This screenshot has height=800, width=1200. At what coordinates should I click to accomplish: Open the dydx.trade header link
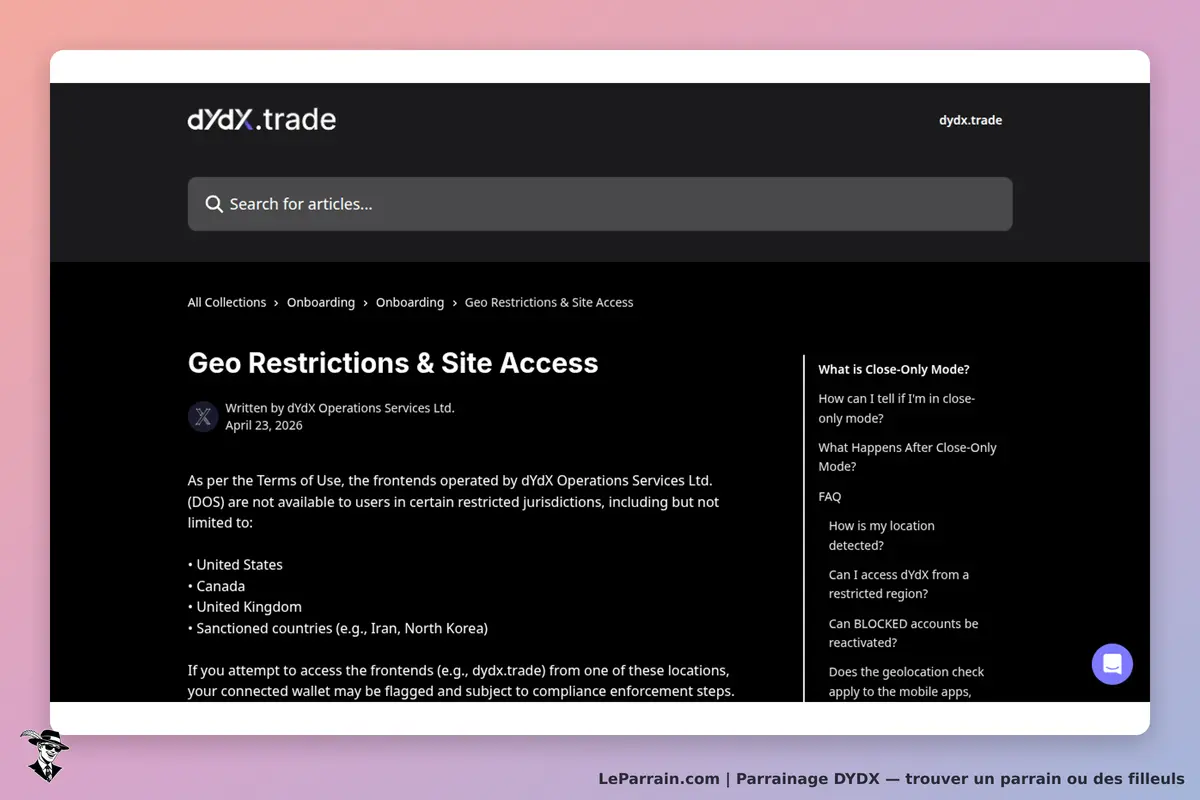click(x=970, y=120)
